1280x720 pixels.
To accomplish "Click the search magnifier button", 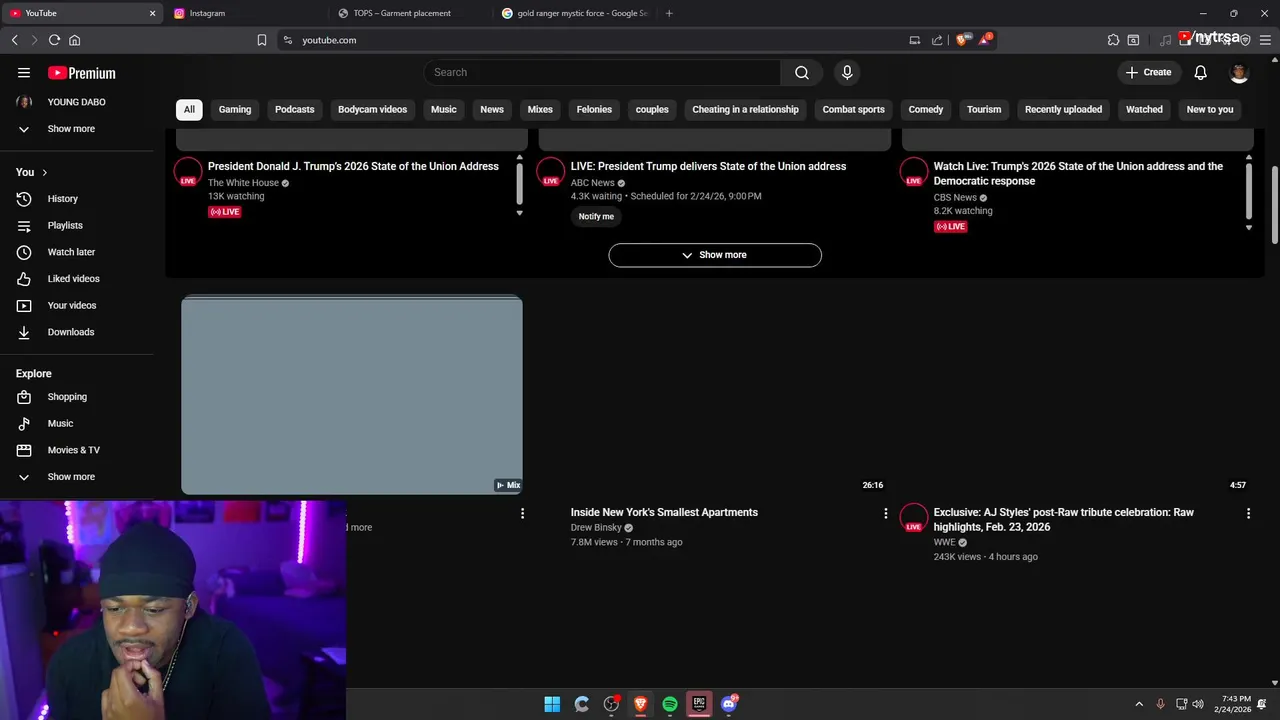I will [x=802, y=72].
